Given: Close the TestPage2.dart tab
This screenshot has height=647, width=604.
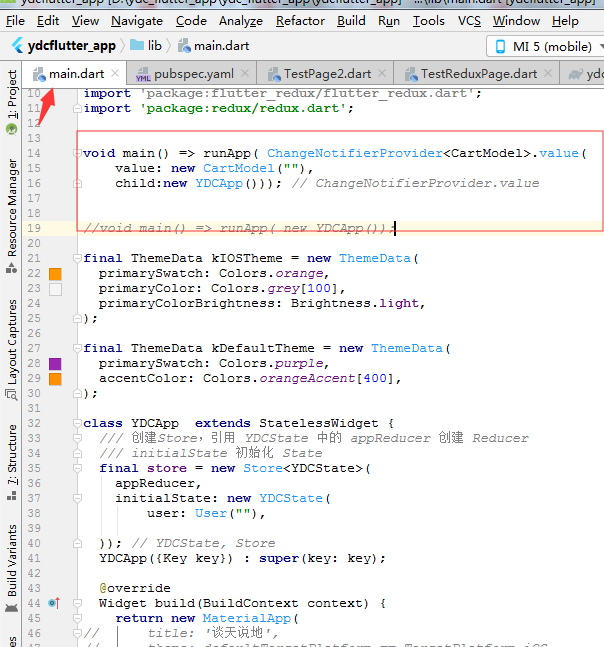Looking at the screenshot, I should [x=382, y=74].
